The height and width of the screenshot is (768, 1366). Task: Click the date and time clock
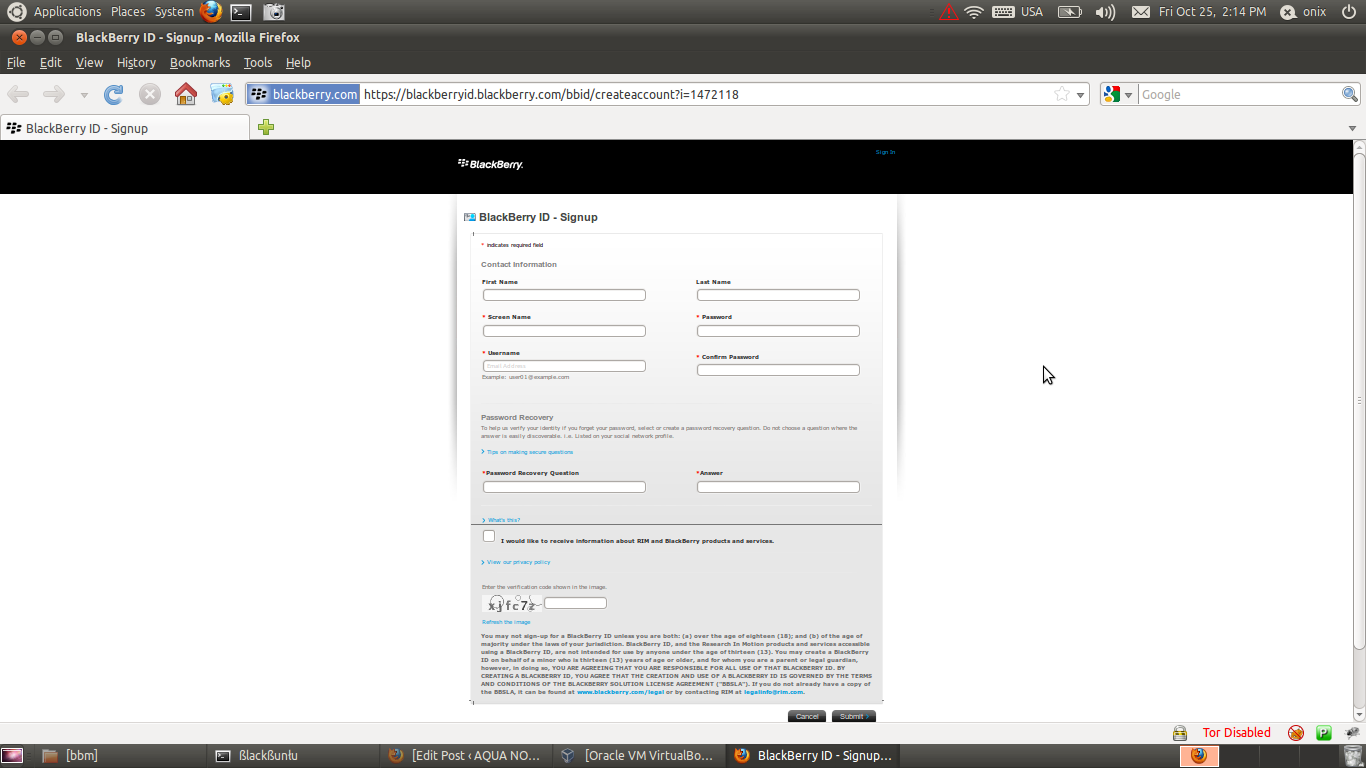click(1212, 12)
